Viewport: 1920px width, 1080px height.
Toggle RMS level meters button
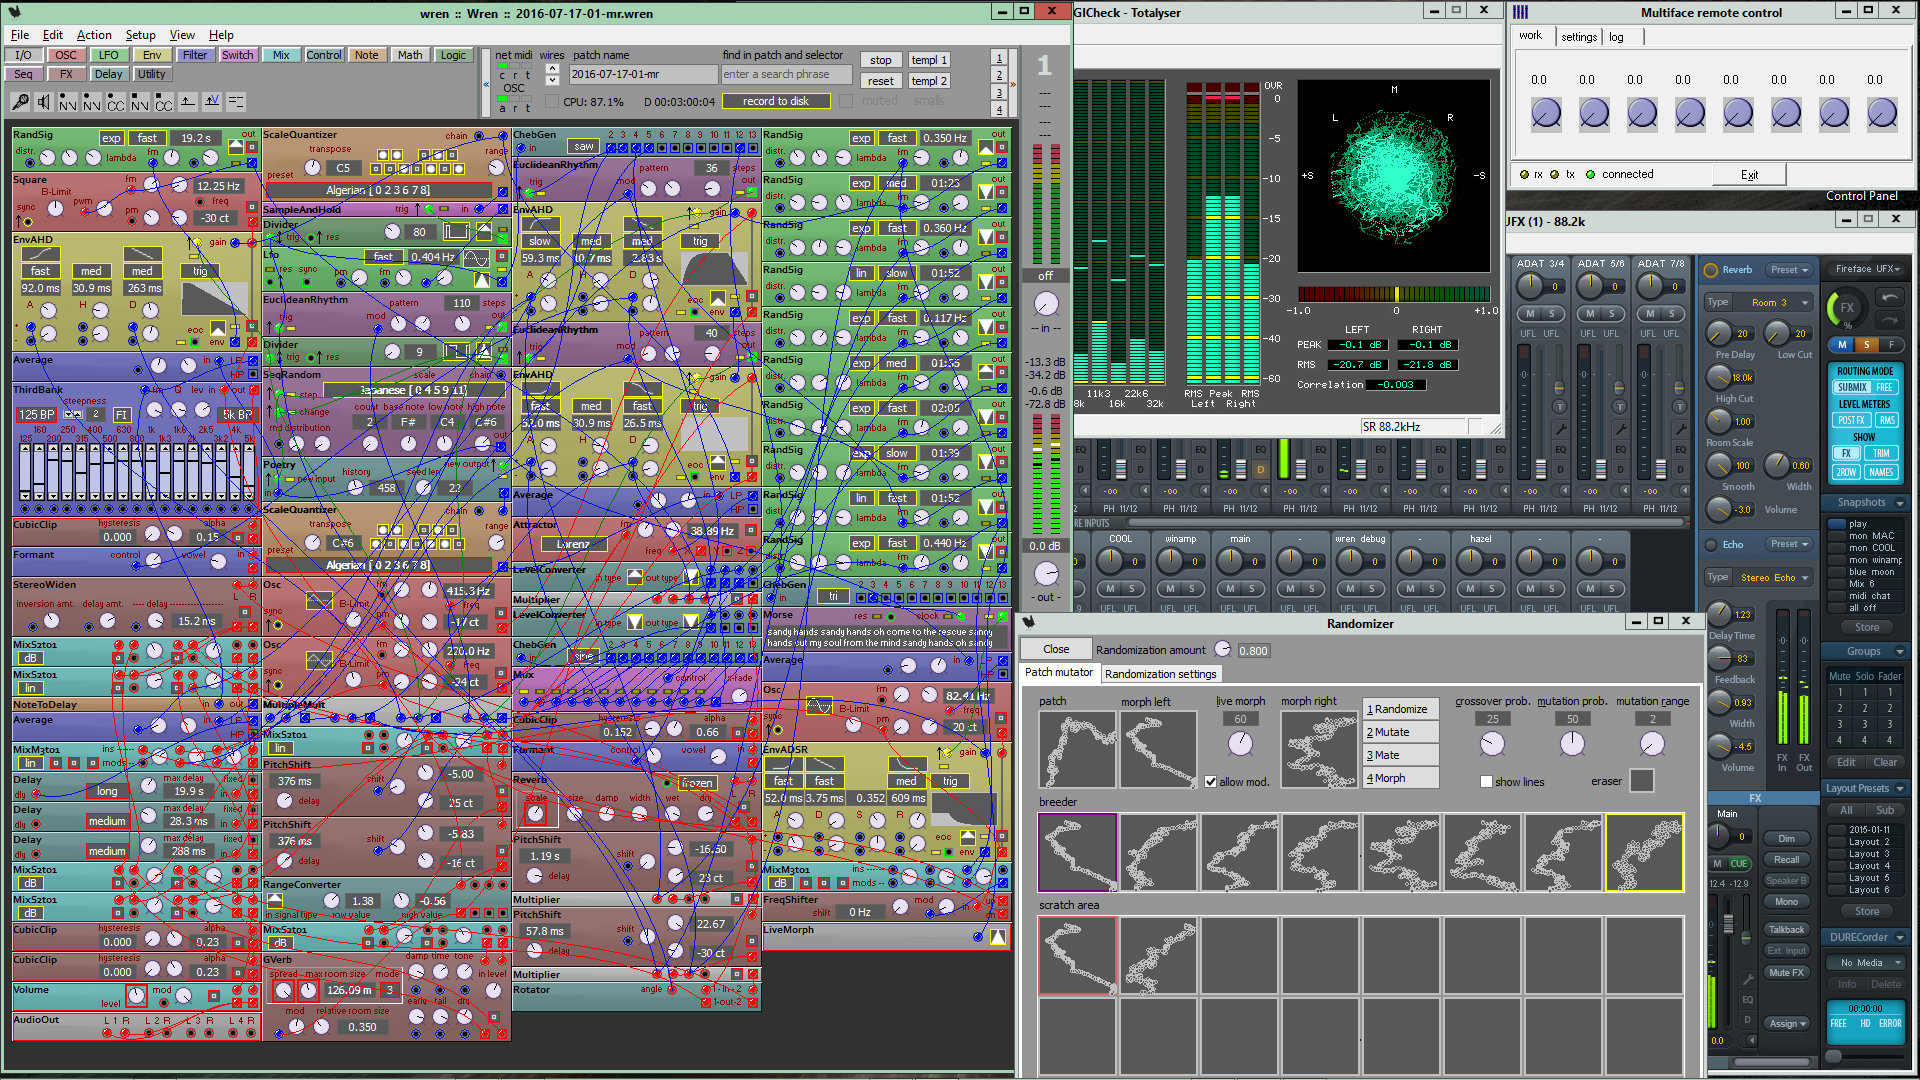pos(1887,420)
